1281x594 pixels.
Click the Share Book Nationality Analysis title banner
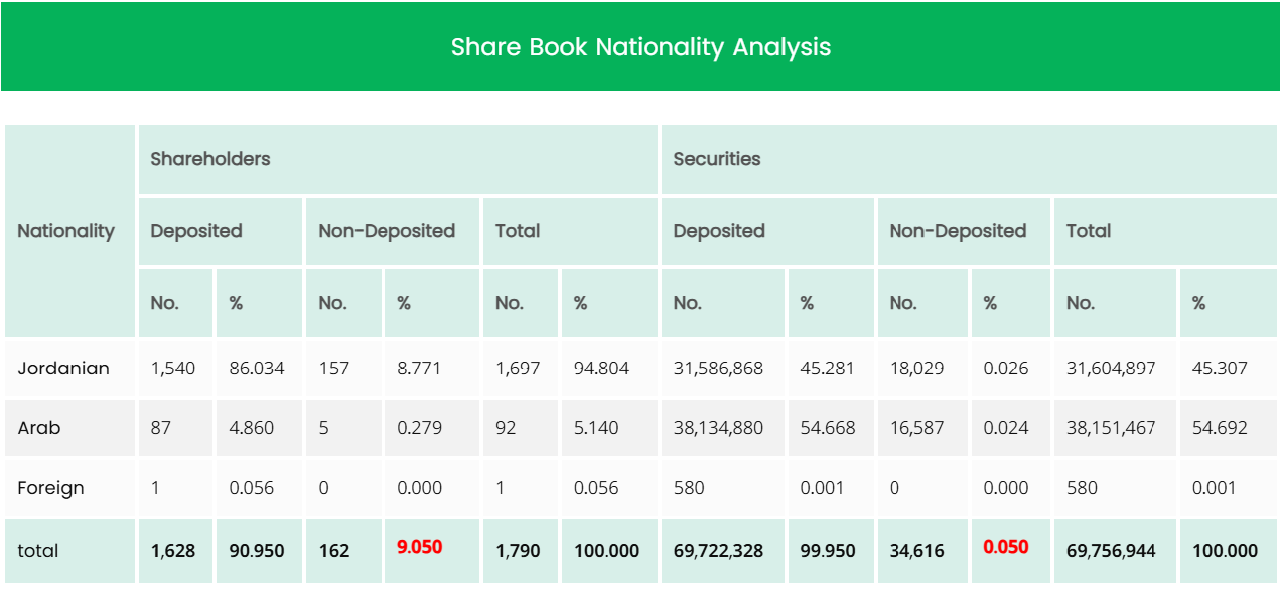click(x=640, y=47)
